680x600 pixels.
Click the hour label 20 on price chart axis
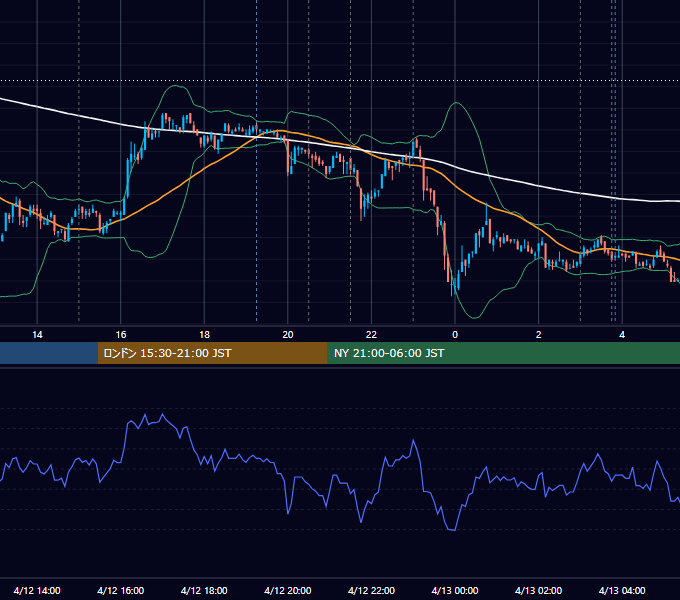click(288, 335)
